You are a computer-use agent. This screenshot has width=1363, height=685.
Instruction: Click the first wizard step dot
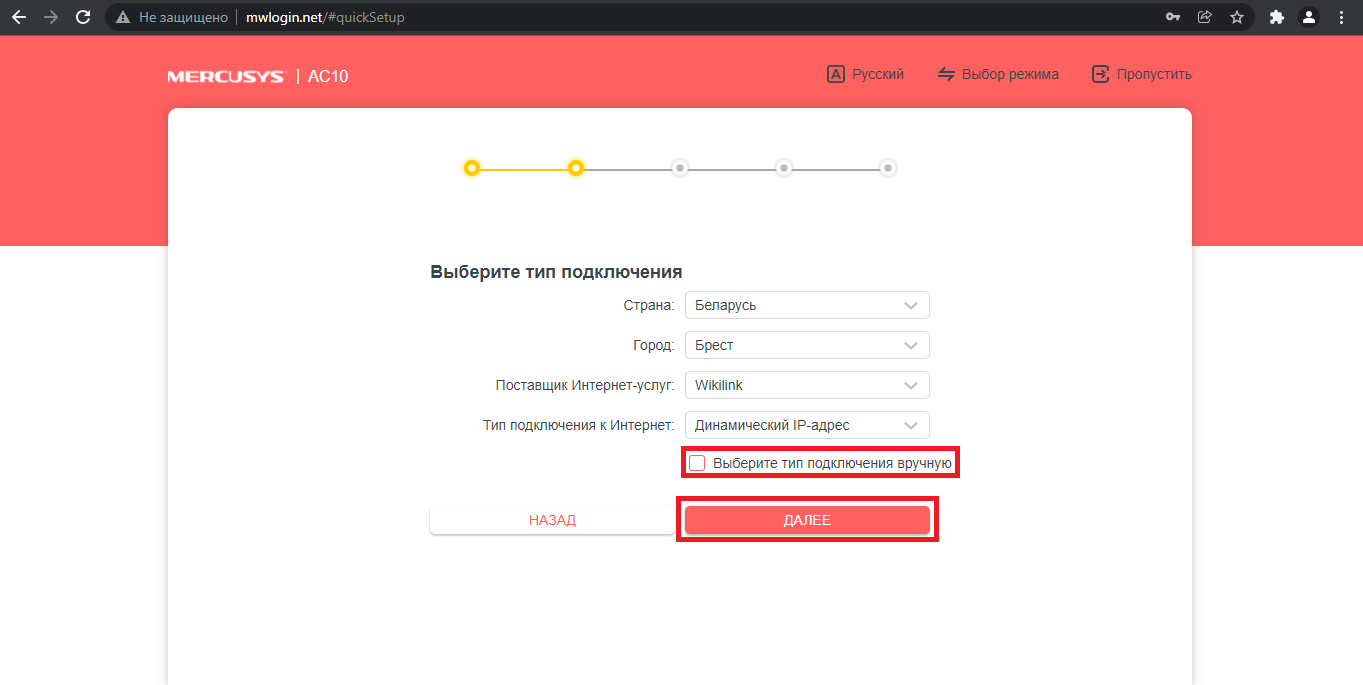[472, 168]
